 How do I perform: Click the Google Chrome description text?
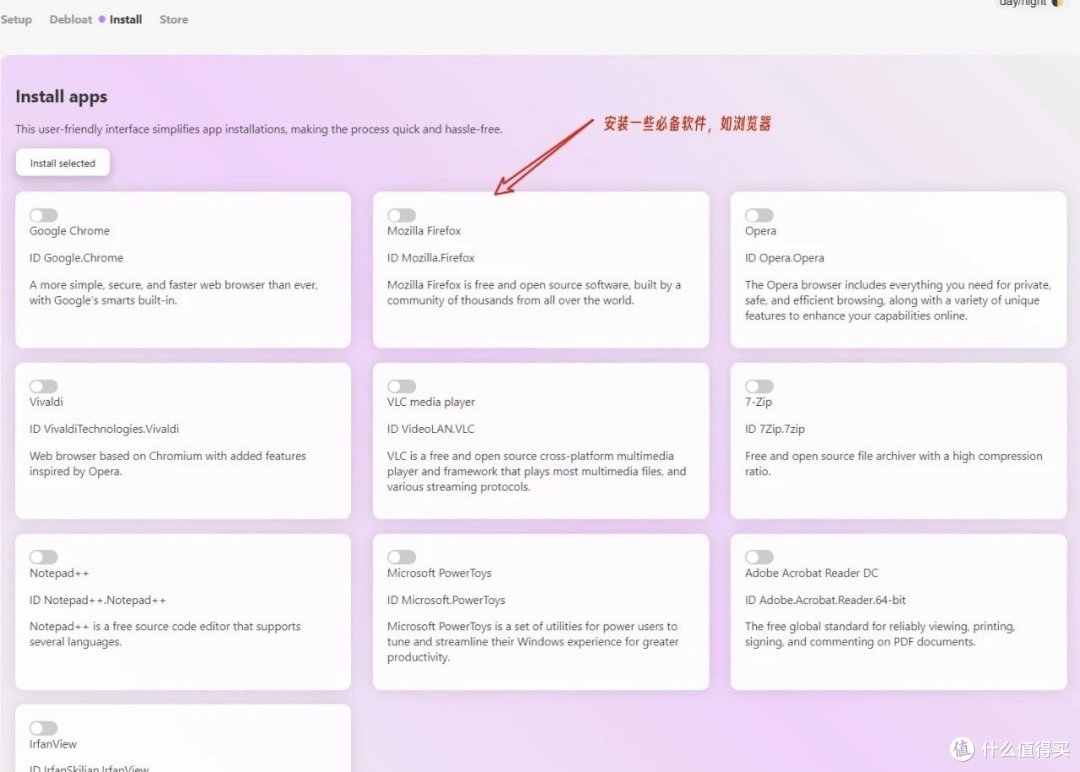click(174, 292)
